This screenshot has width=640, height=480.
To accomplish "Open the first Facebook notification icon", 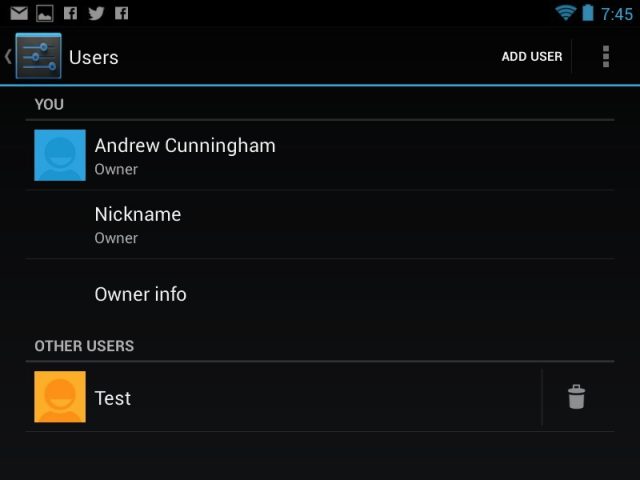I will (x=70, y=13).
